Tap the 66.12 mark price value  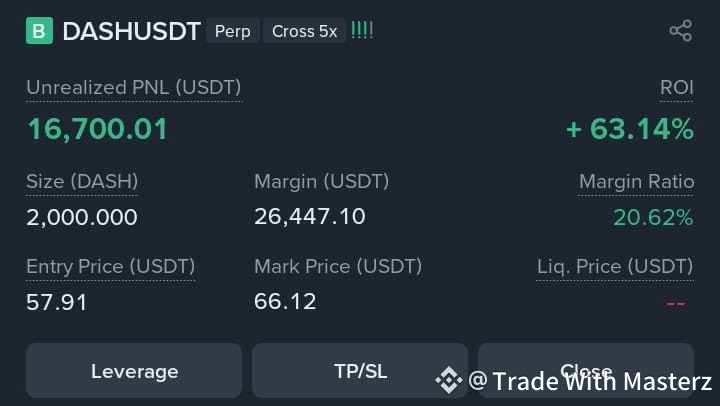pos(285,301)
